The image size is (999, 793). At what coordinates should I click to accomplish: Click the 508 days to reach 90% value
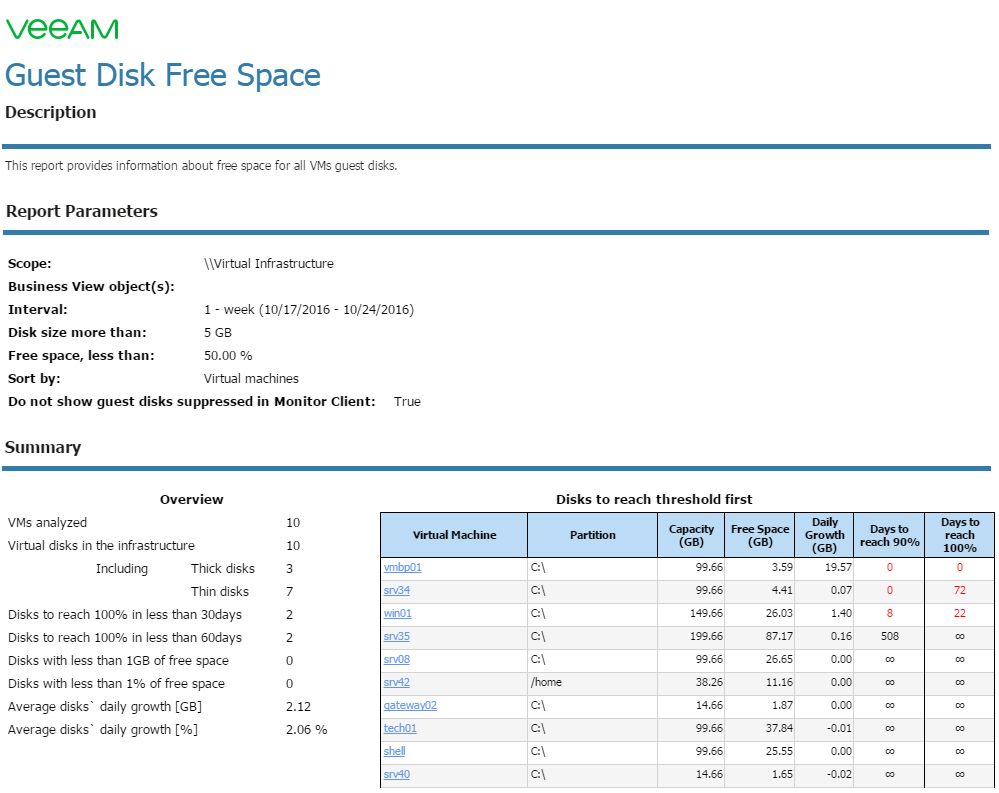tap(889, 636)
